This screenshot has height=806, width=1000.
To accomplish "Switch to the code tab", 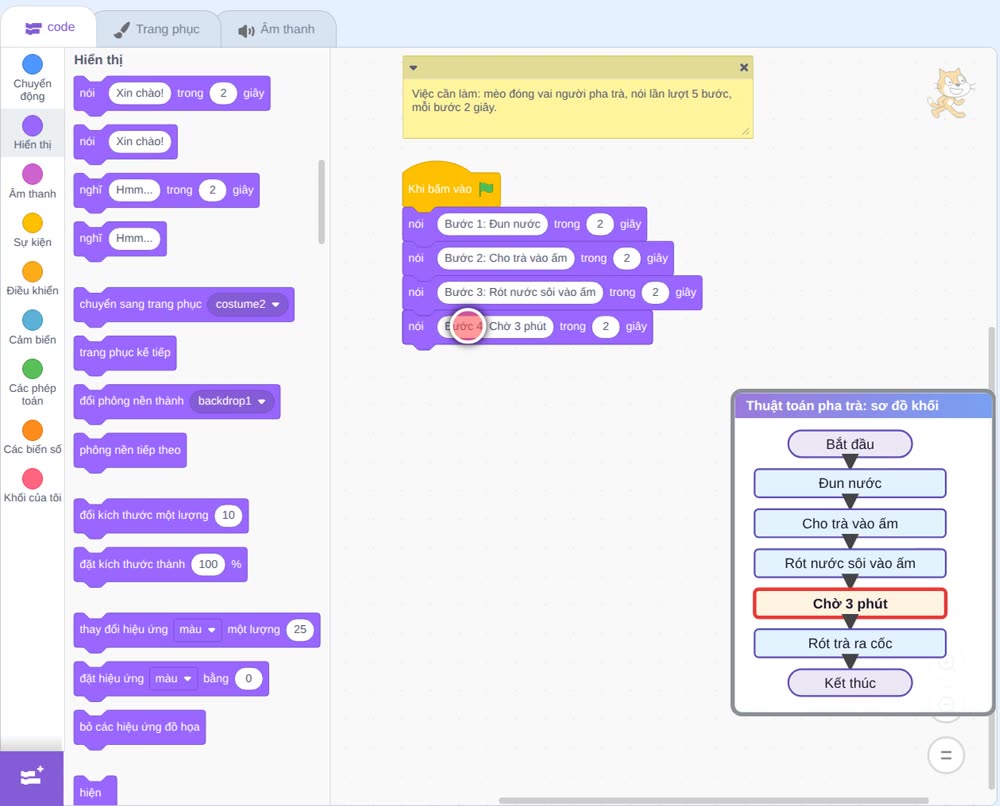I will pos(49,27).
